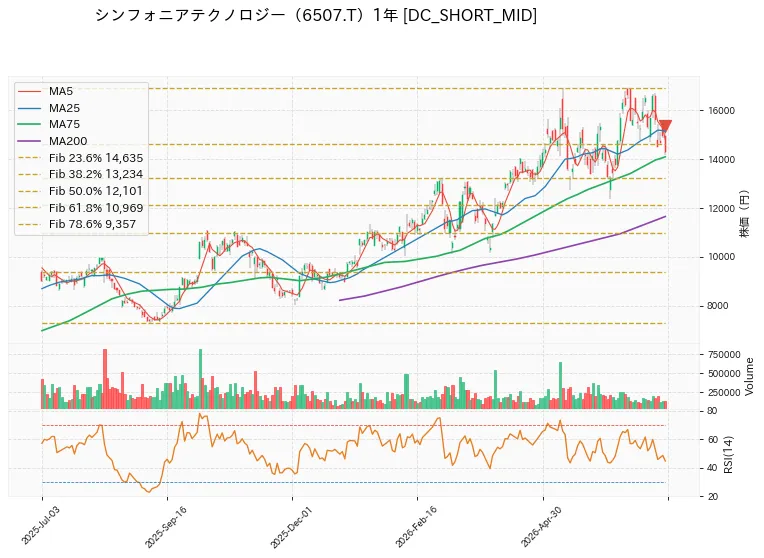The height and width of the screenshot is (558, 764).
Task: Select Fib 50.0% 12,101 legend entry
Action: (80, 191)
